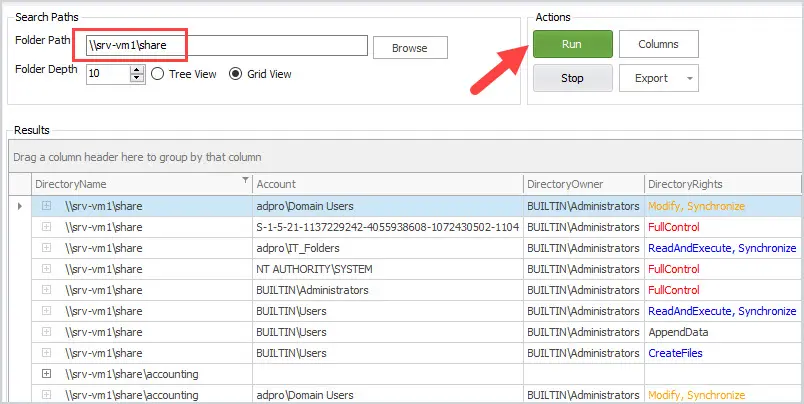804x404 pixels.
Task: Expand the BUILTIN\Users ReadAndExecute row
Action: [x=47, y=311]
